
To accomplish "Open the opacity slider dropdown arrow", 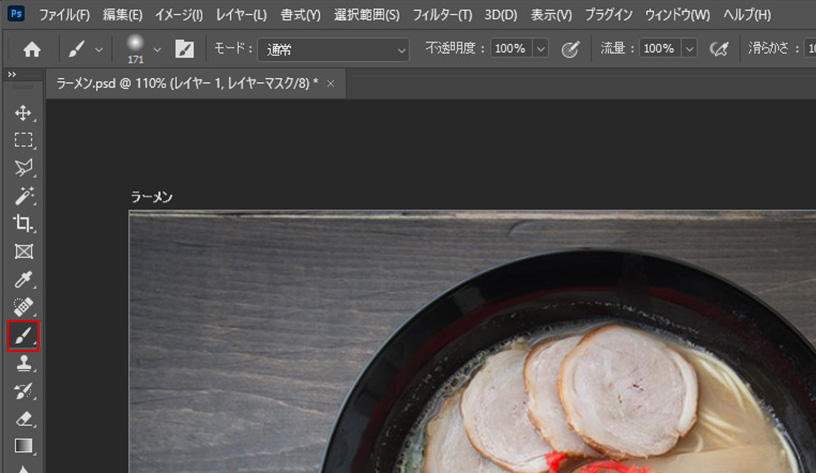I will (x=541, y=49).
